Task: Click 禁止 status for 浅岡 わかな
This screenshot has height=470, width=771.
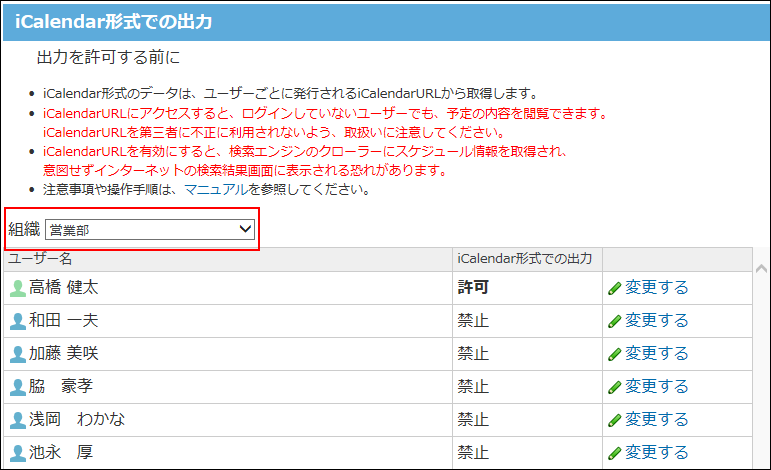Action: 473,419
